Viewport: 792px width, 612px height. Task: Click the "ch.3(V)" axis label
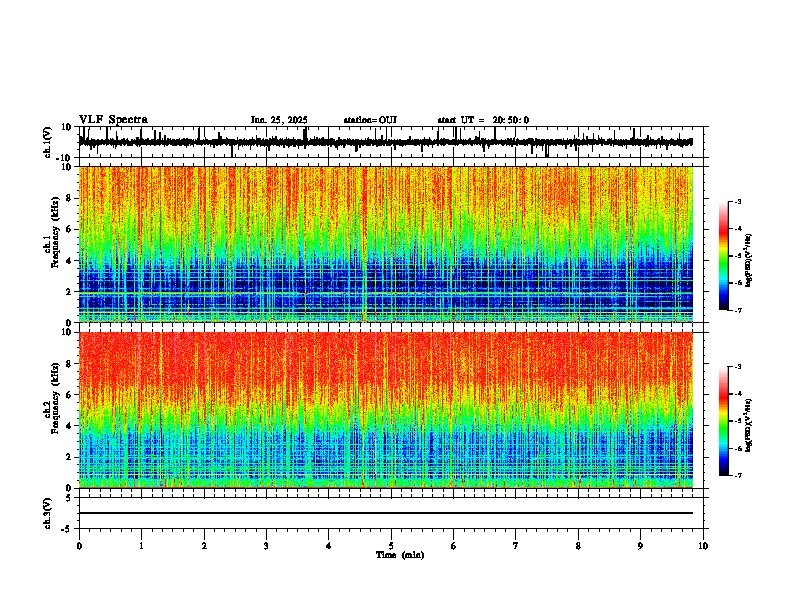coord(48,513)
